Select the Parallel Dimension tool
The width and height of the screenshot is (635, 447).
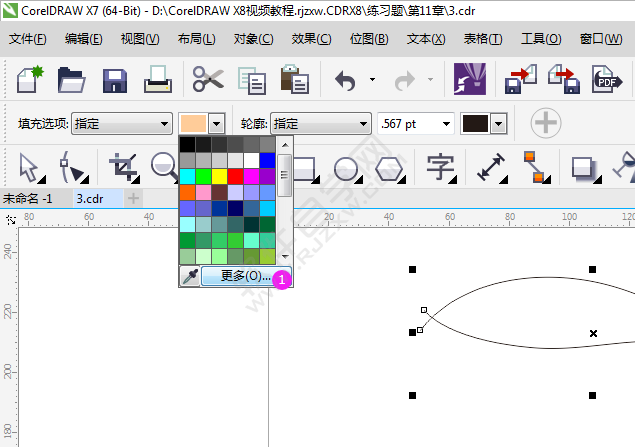point(492,168)
